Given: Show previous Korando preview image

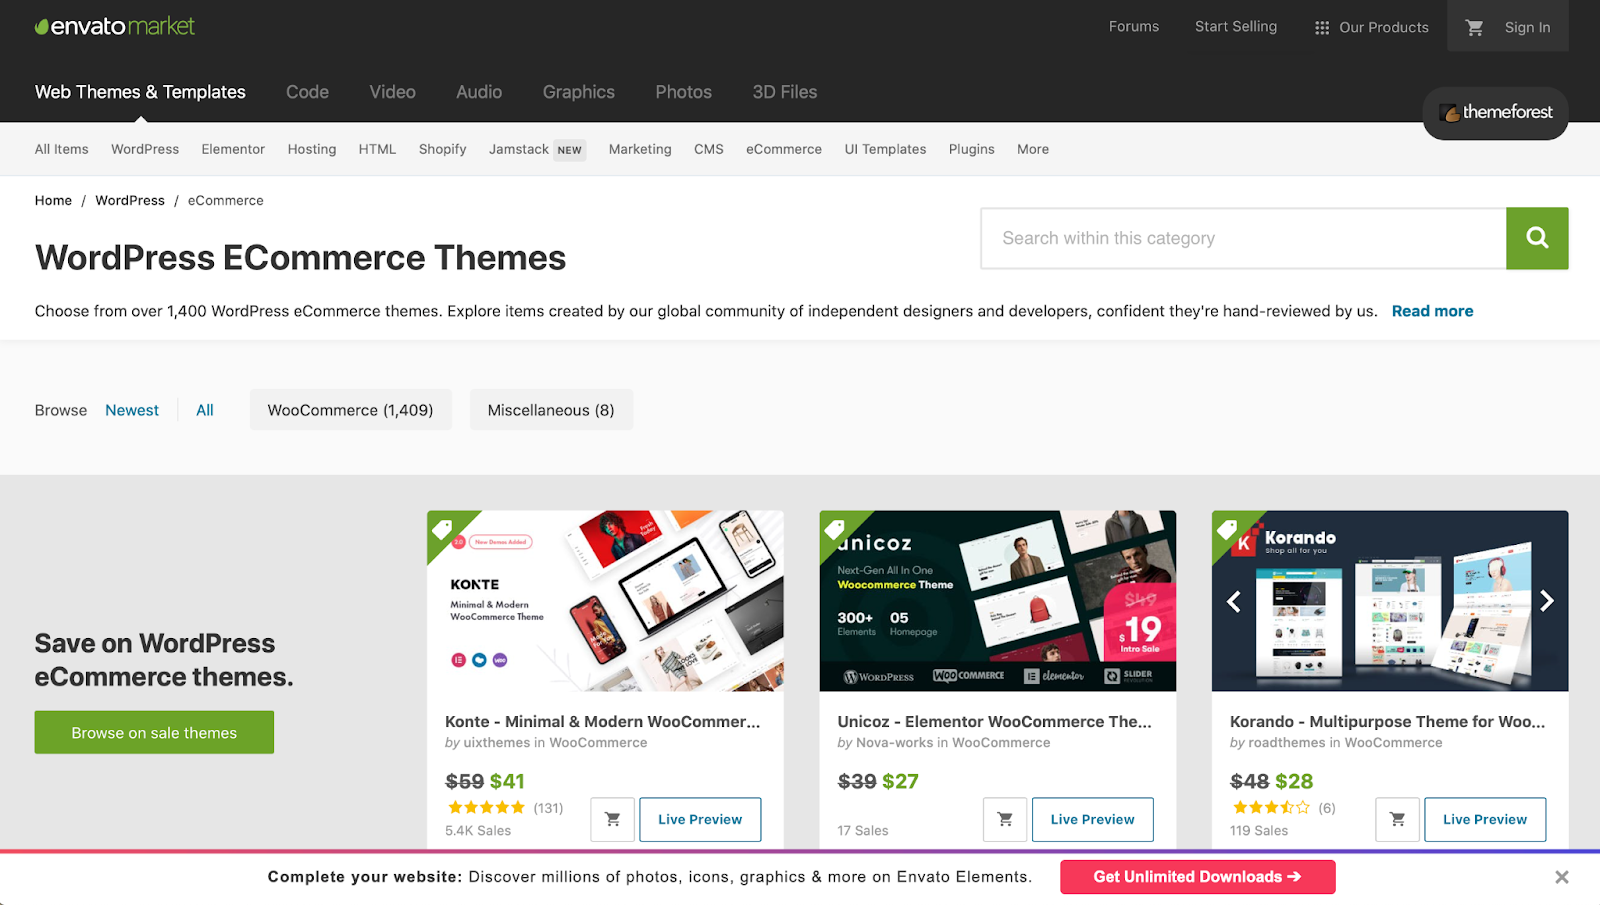Looking at the screenshot, I should coord(1234,601).
